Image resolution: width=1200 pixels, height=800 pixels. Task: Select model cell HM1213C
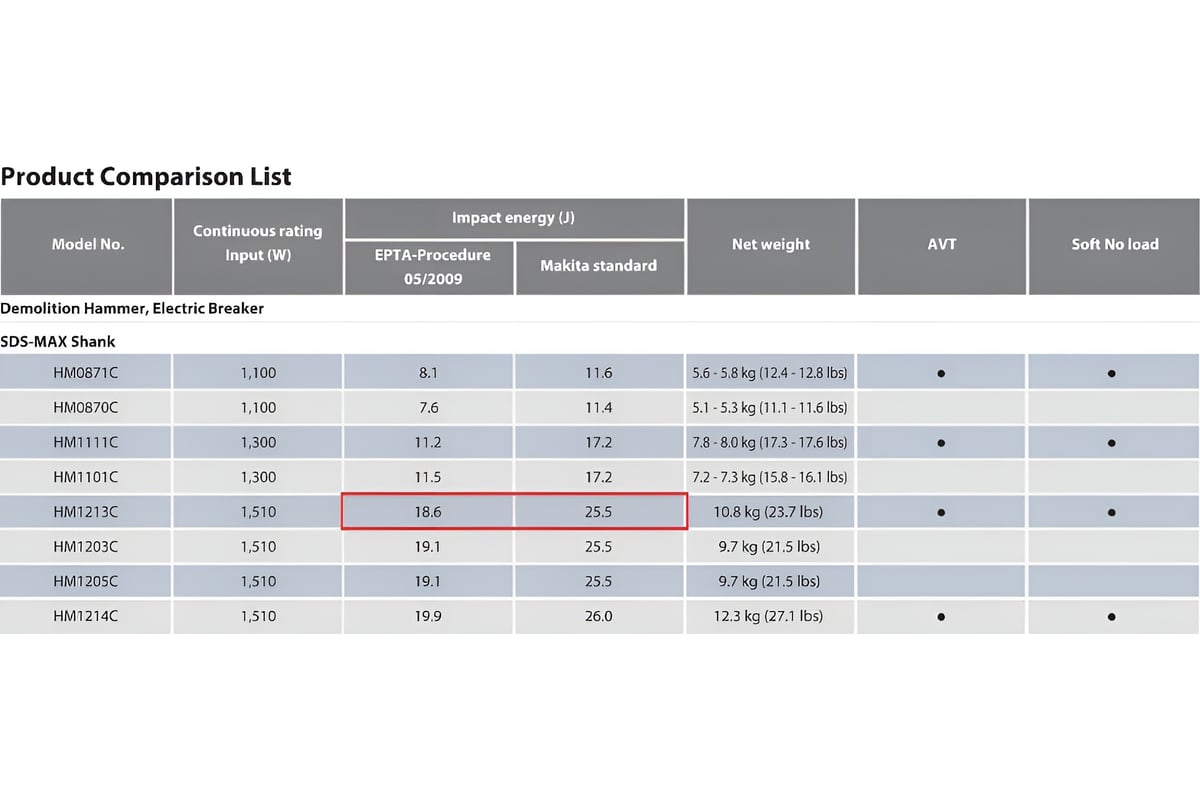coord(86,512)
